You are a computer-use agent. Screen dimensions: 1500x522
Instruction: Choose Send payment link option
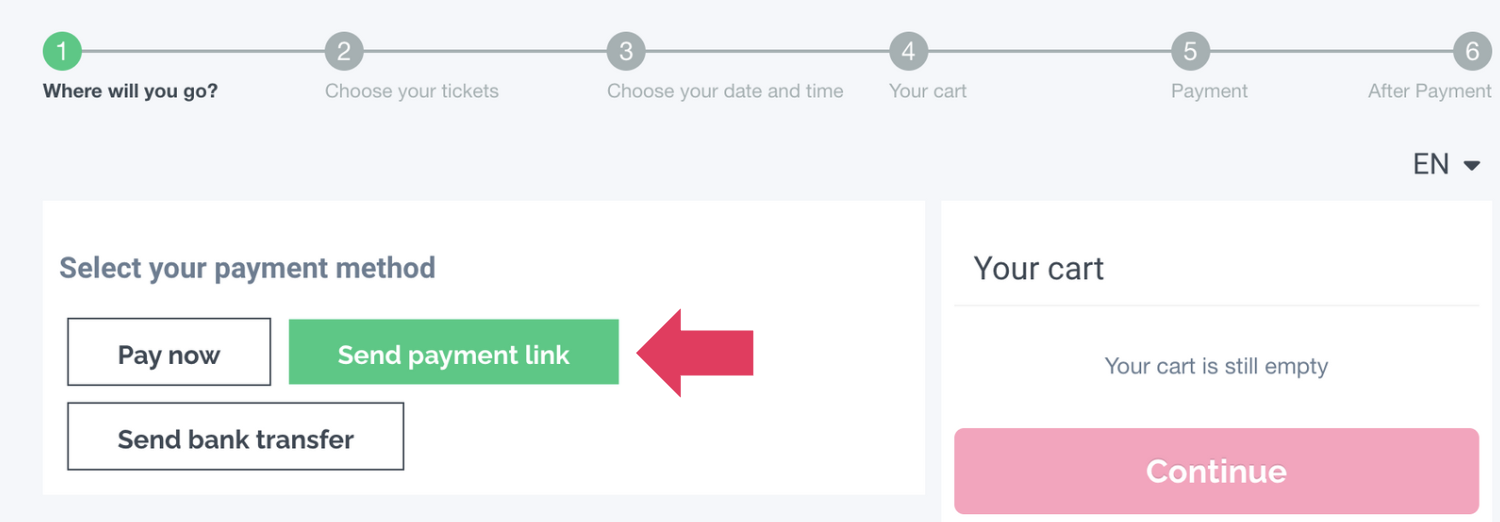coord(454,352)
